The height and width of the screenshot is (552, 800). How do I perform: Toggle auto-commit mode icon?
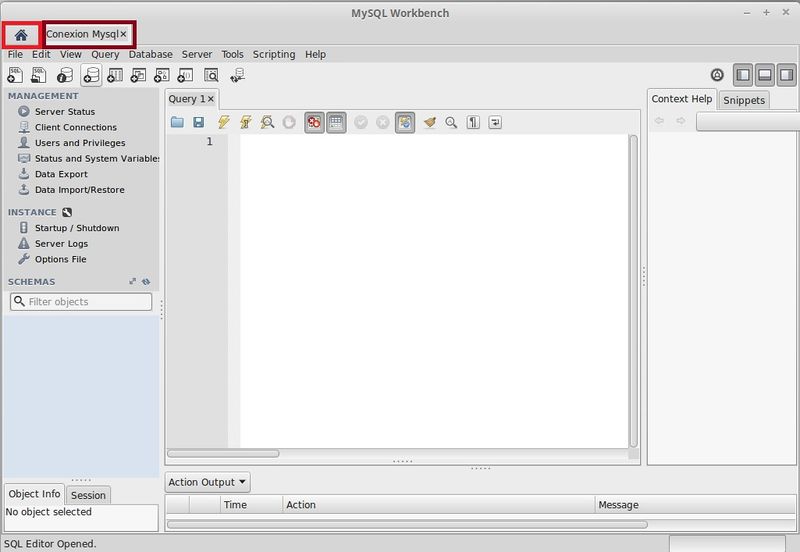coord(405,122)
